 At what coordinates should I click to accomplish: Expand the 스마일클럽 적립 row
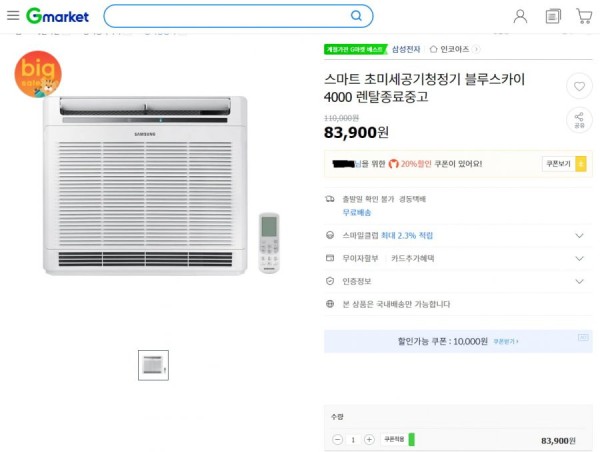pos(458,235)
